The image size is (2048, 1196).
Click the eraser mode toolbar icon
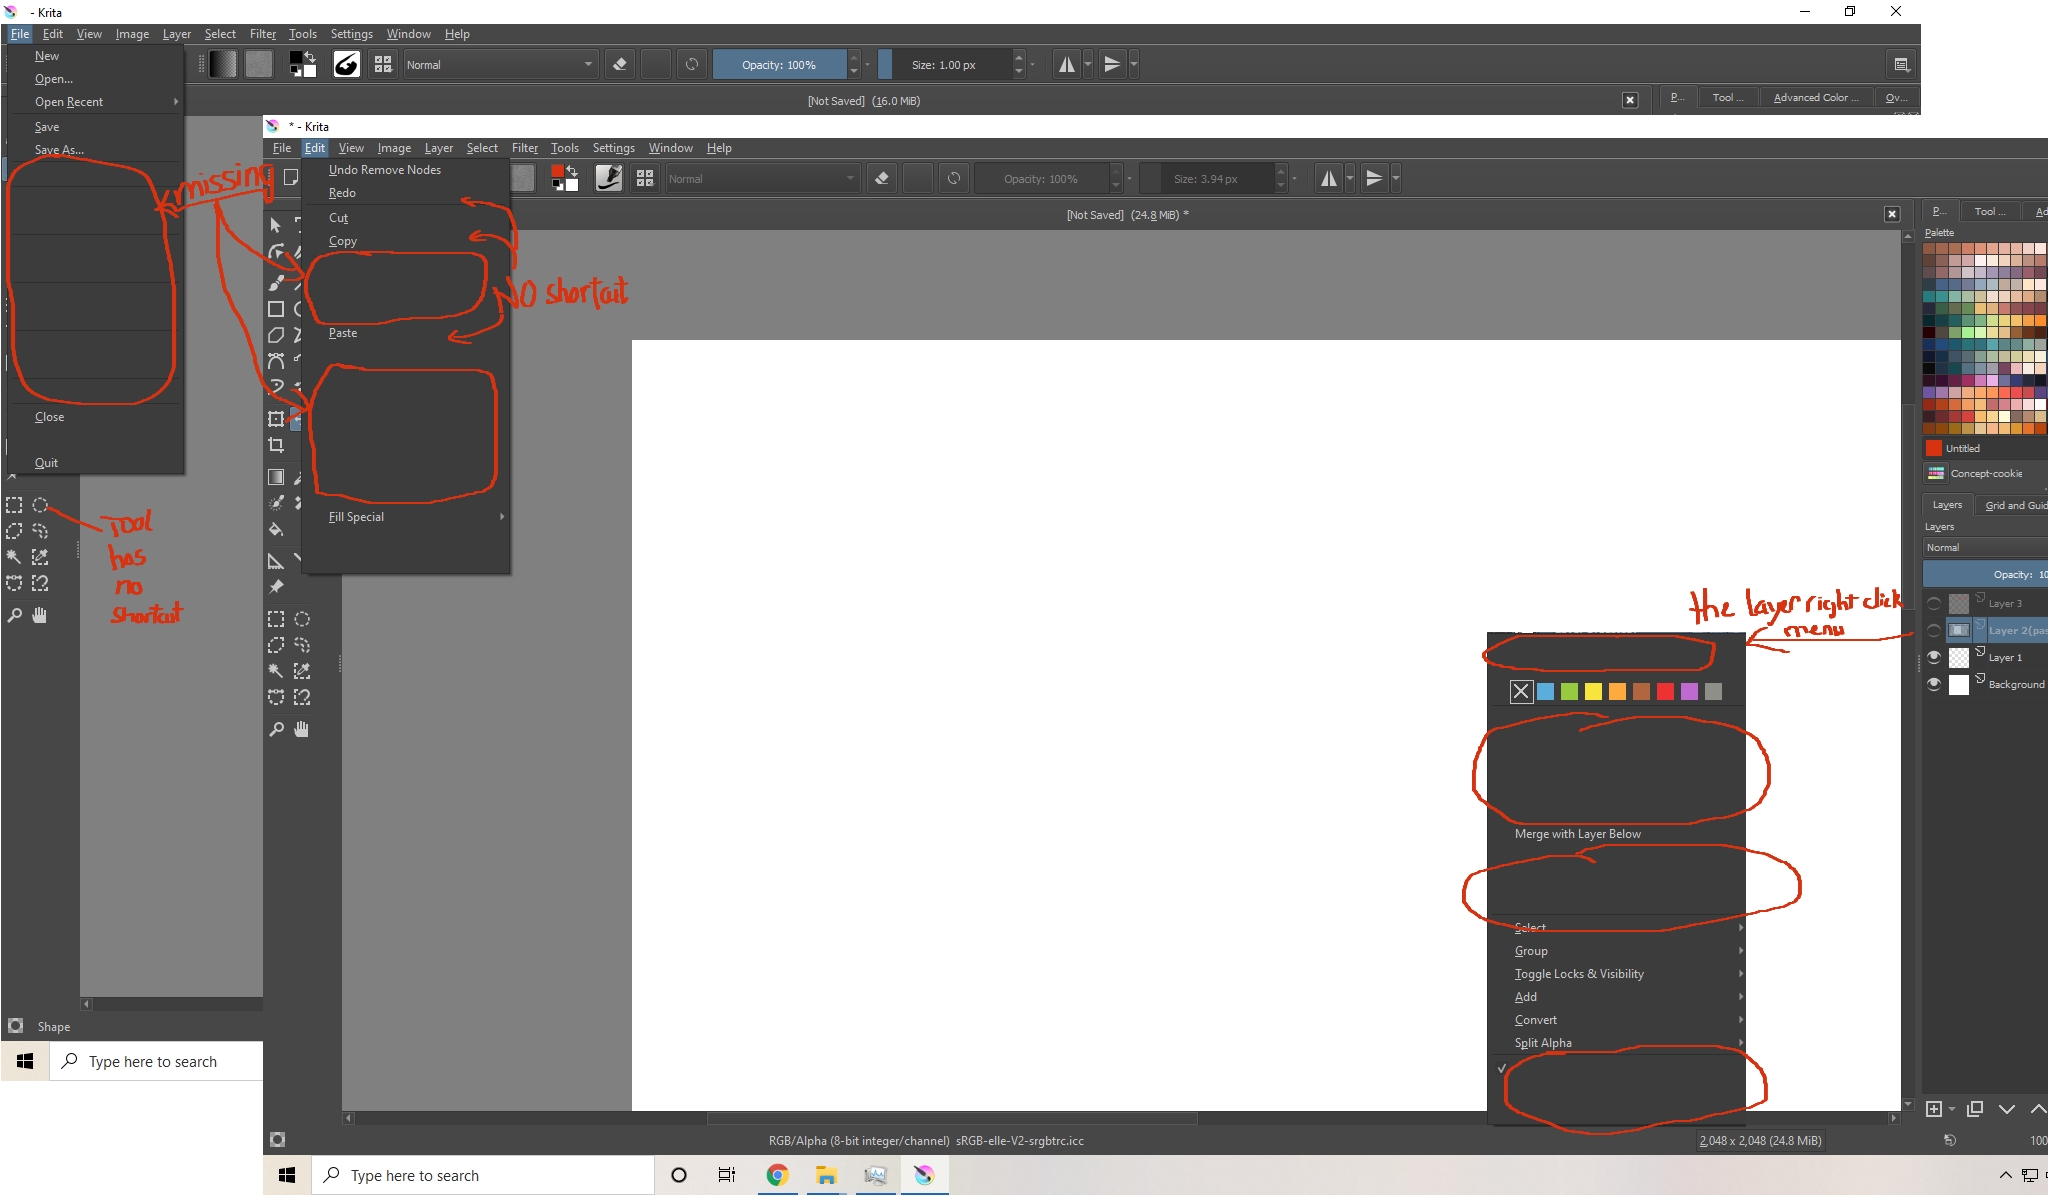point(881,179)
